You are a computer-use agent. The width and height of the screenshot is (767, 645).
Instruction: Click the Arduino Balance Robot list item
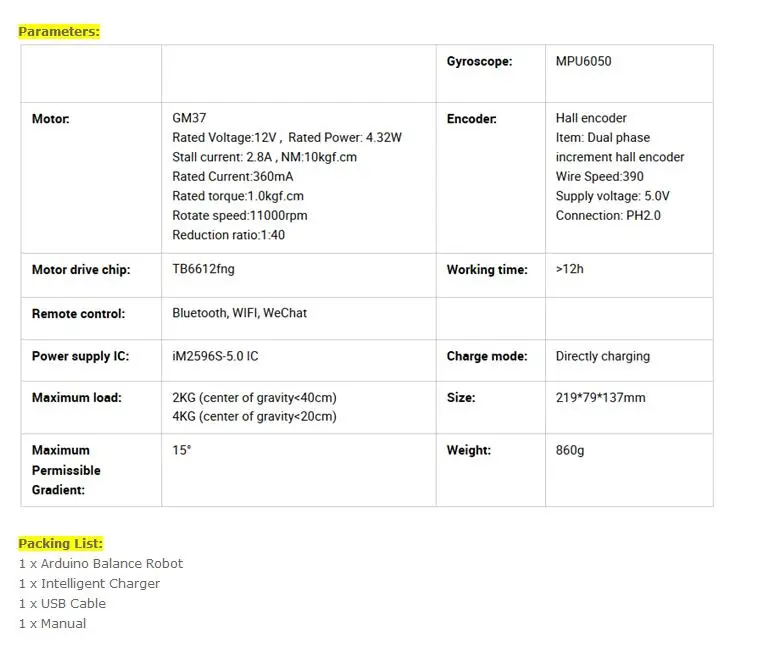click(x=101, y=563)
